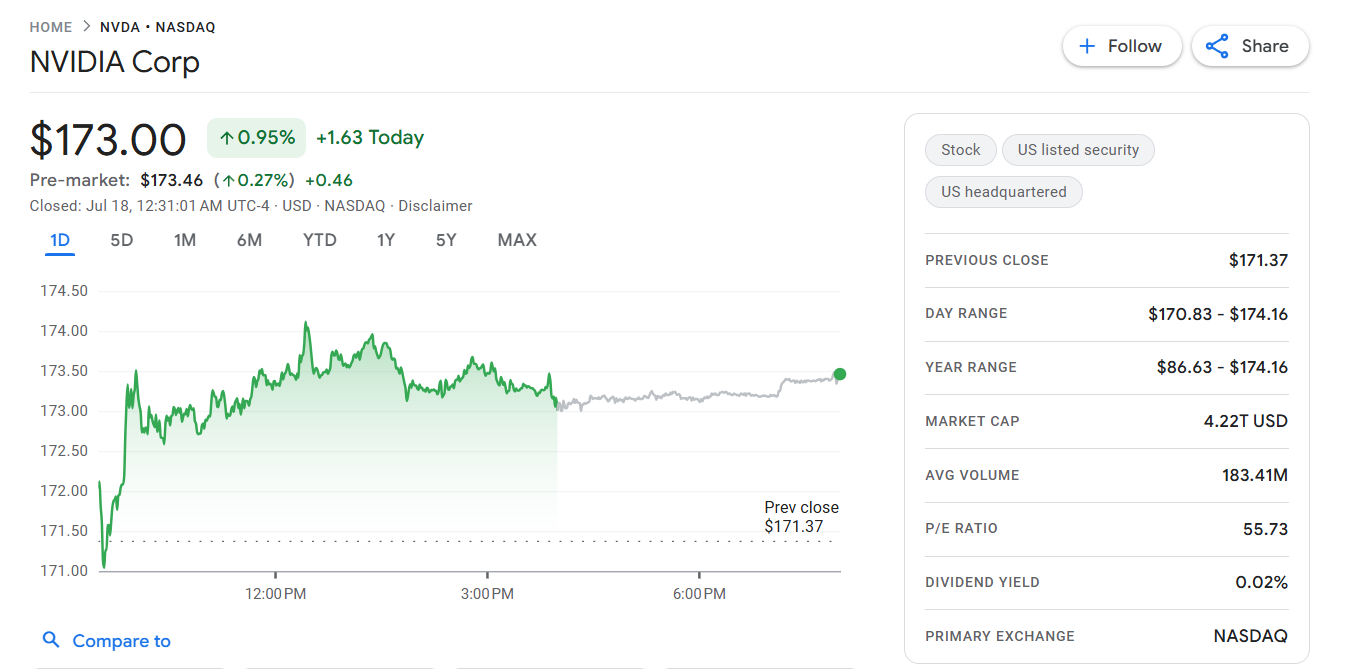Screen dimensions: 1359x669
Task: Click previous close value $171.37 in stats panel
Action: point(1258,260)
